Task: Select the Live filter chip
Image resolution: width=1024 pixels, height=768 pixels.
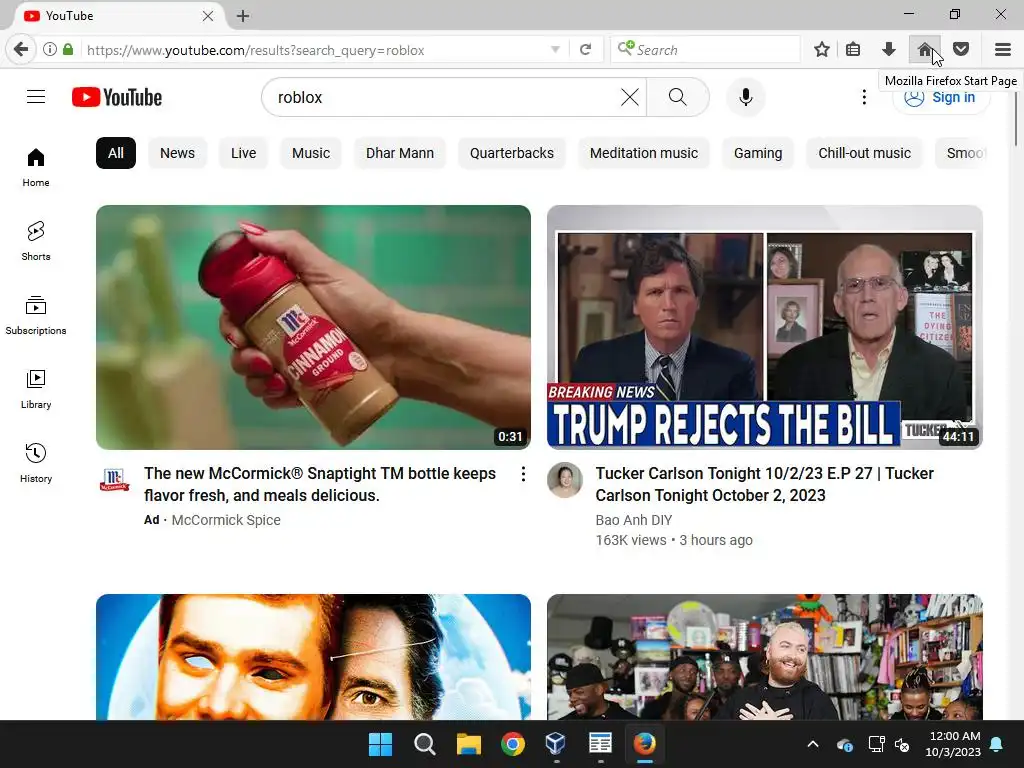Action: pyautogui.click(x=244, y=153)
